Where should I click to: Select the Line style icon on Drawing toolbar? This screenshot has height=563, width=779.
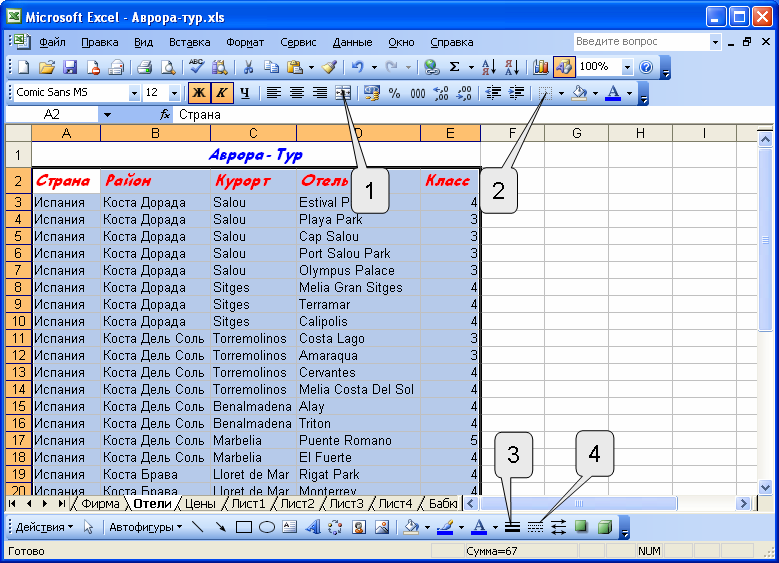(512, 527)
